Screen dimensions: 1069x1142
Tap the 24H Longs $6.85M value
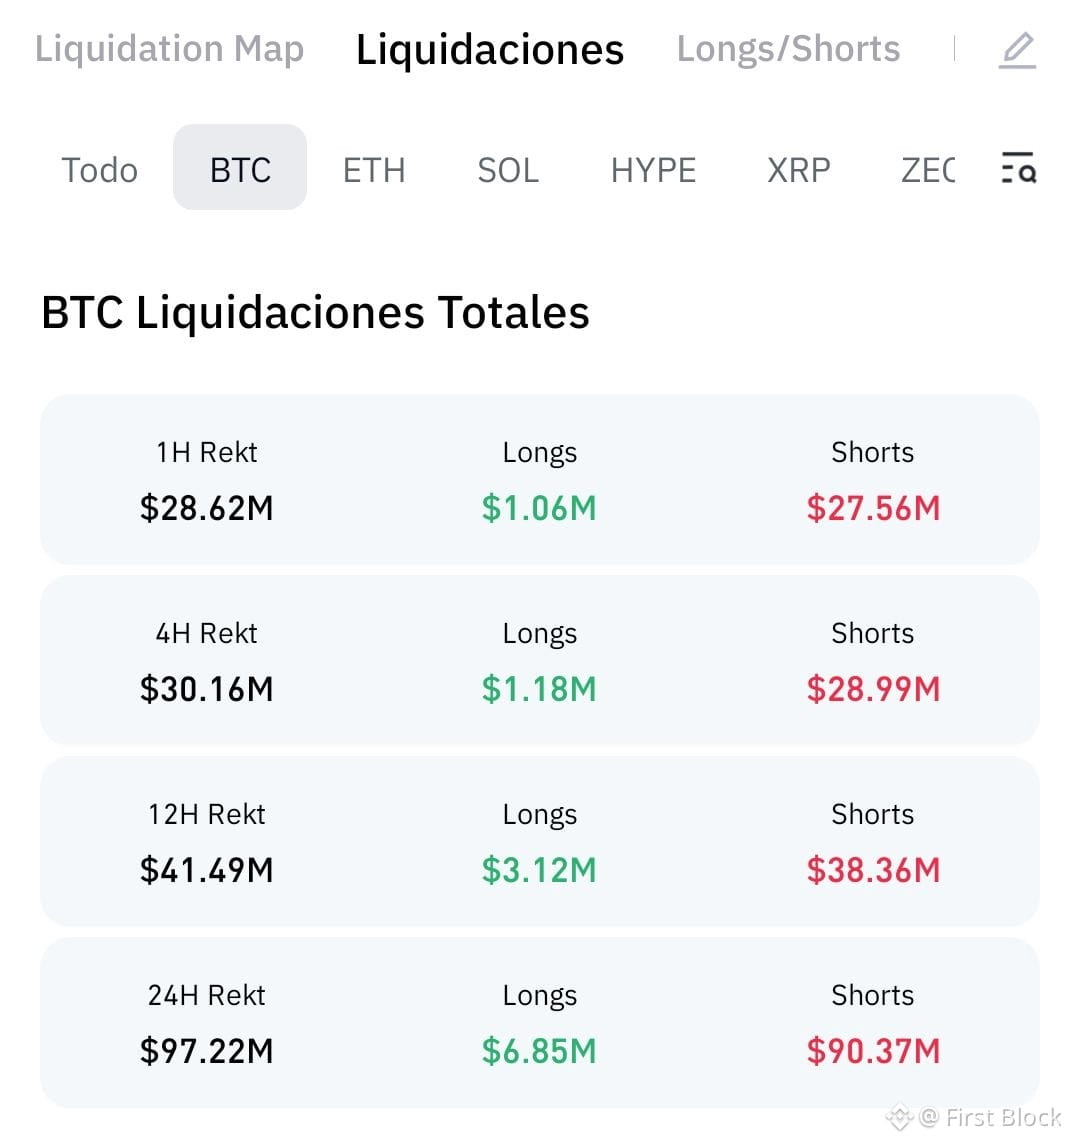(539, 1050)
